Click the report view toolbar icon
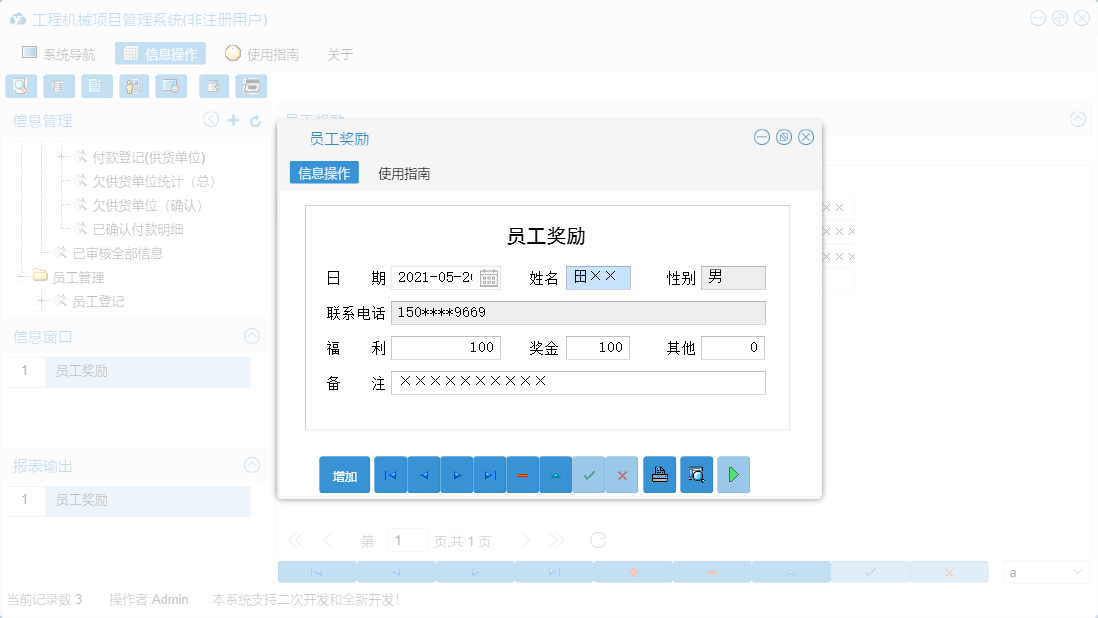Image resolution: width=1098 pixels, height=618 pixels. pos(59,86)
